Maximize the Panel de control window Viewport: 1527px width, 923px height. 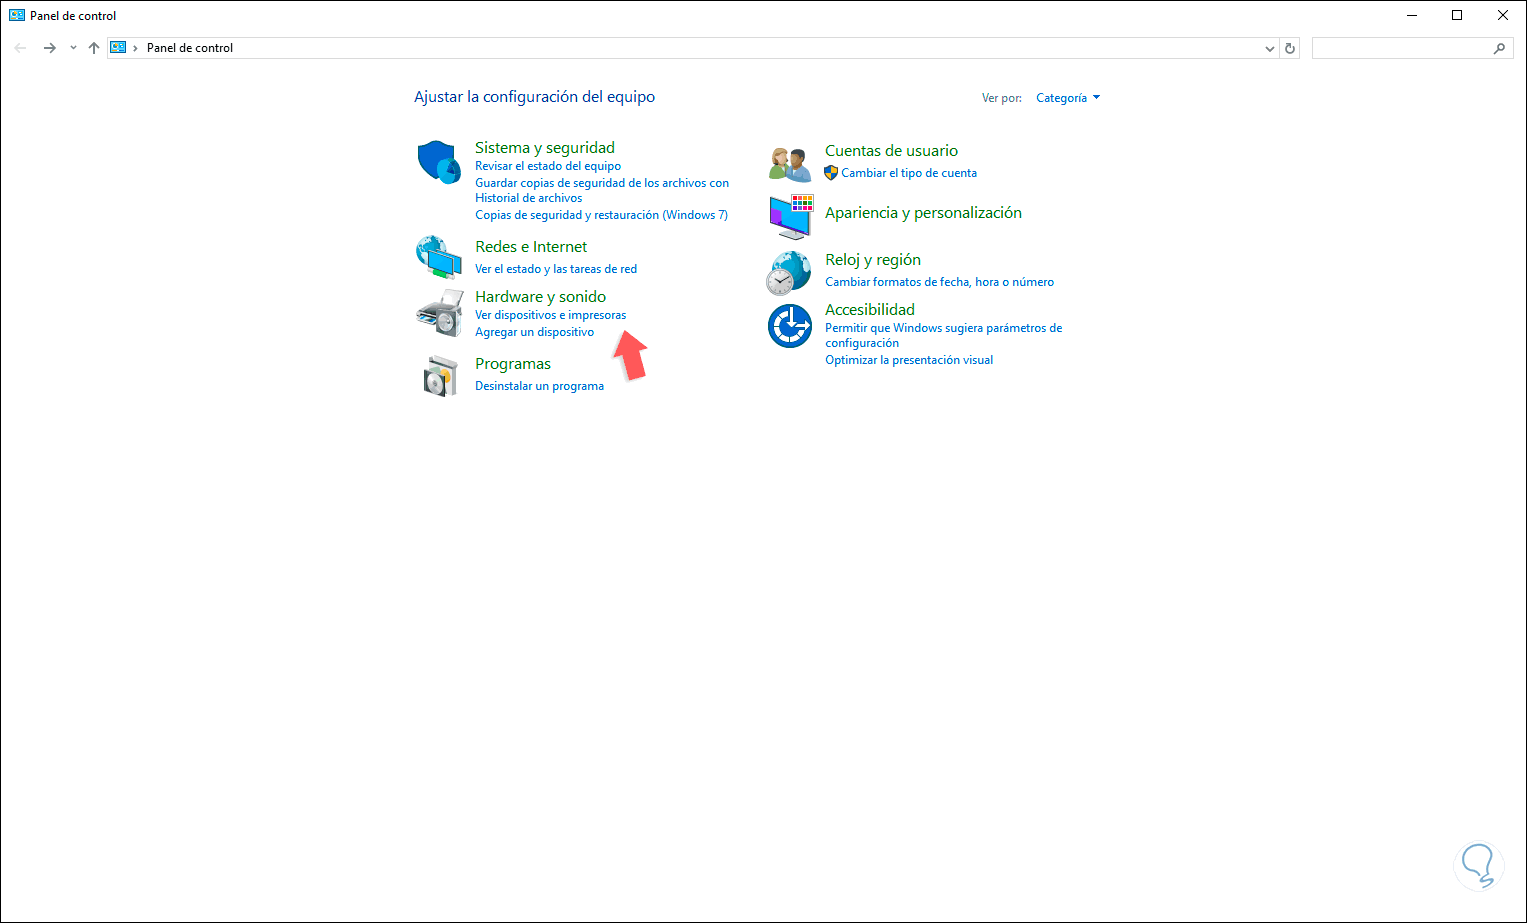click(1457, 16)
